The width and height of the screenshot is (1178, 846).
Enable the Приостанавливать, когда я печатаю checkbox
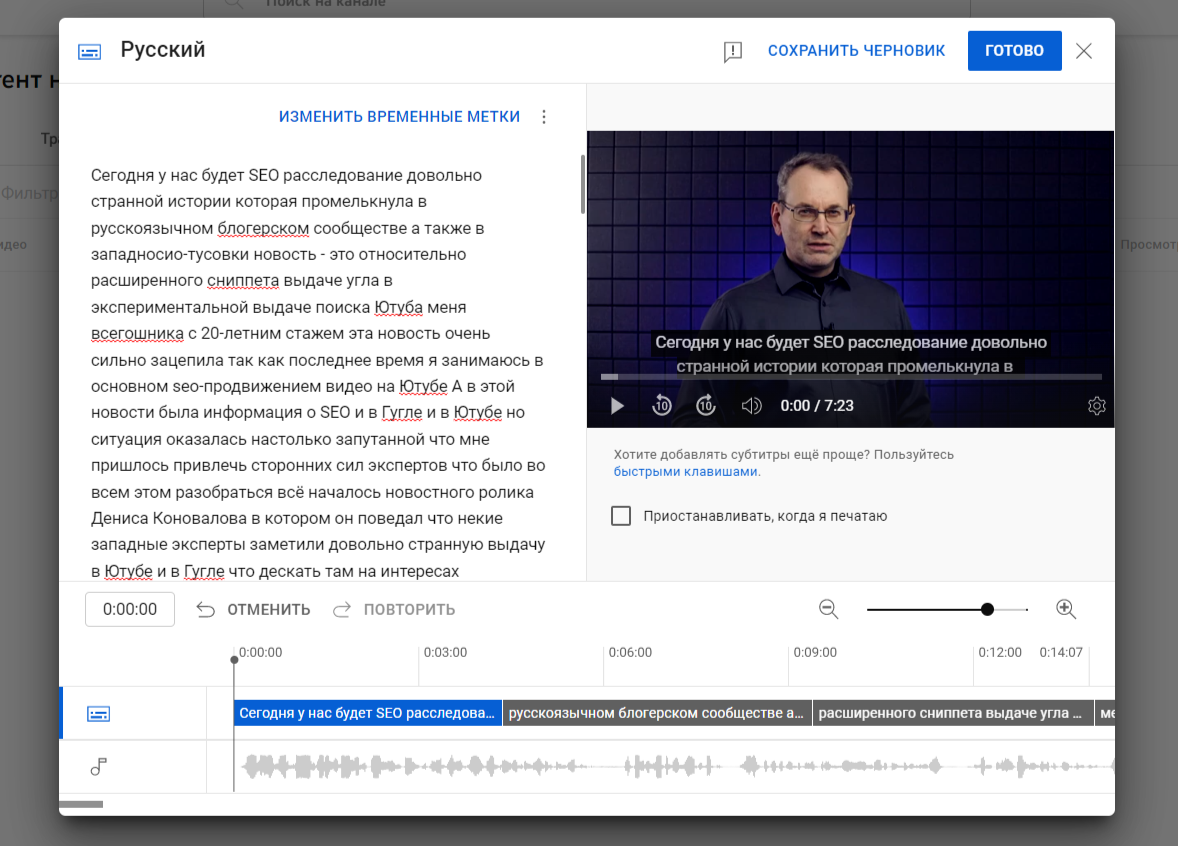tap(621, 515)
